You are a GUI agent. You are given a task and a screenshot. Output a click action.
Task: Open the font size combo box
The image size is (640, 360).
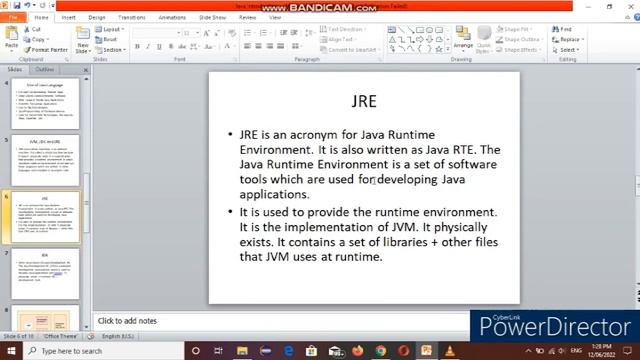click(191, 33)
